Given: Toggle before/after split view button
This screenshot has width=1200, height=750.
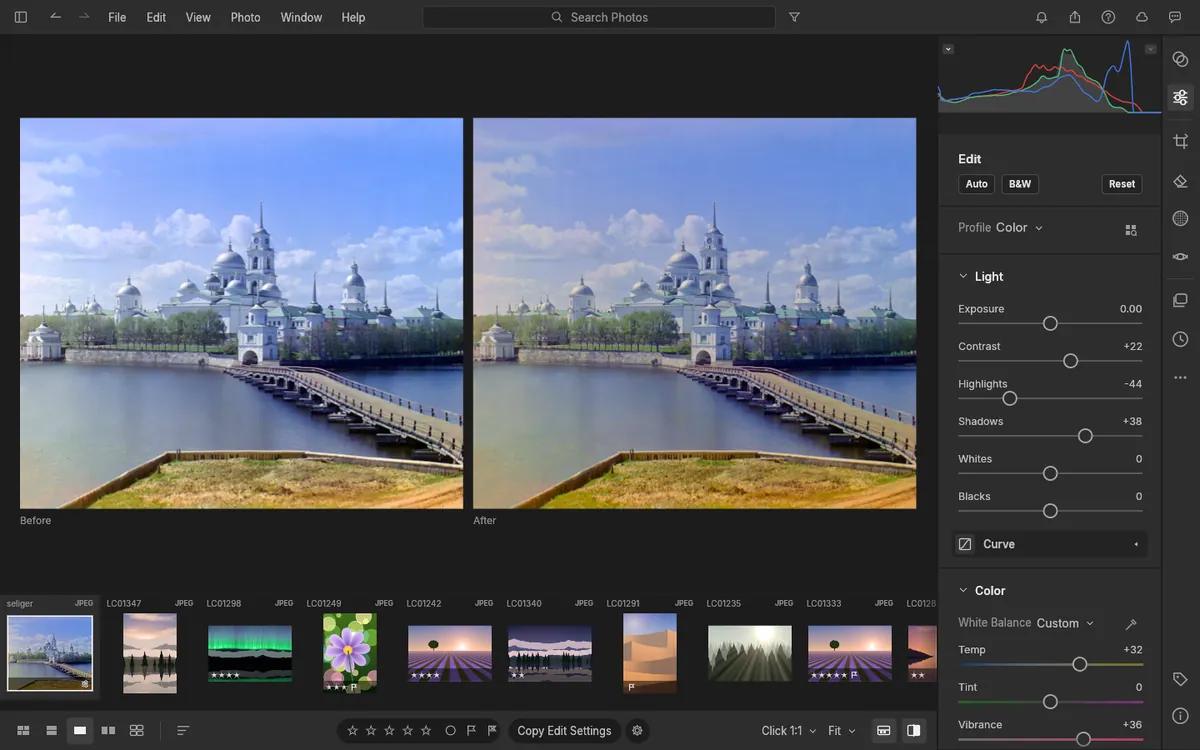Looking at the screenshot, I should (913, 731).
